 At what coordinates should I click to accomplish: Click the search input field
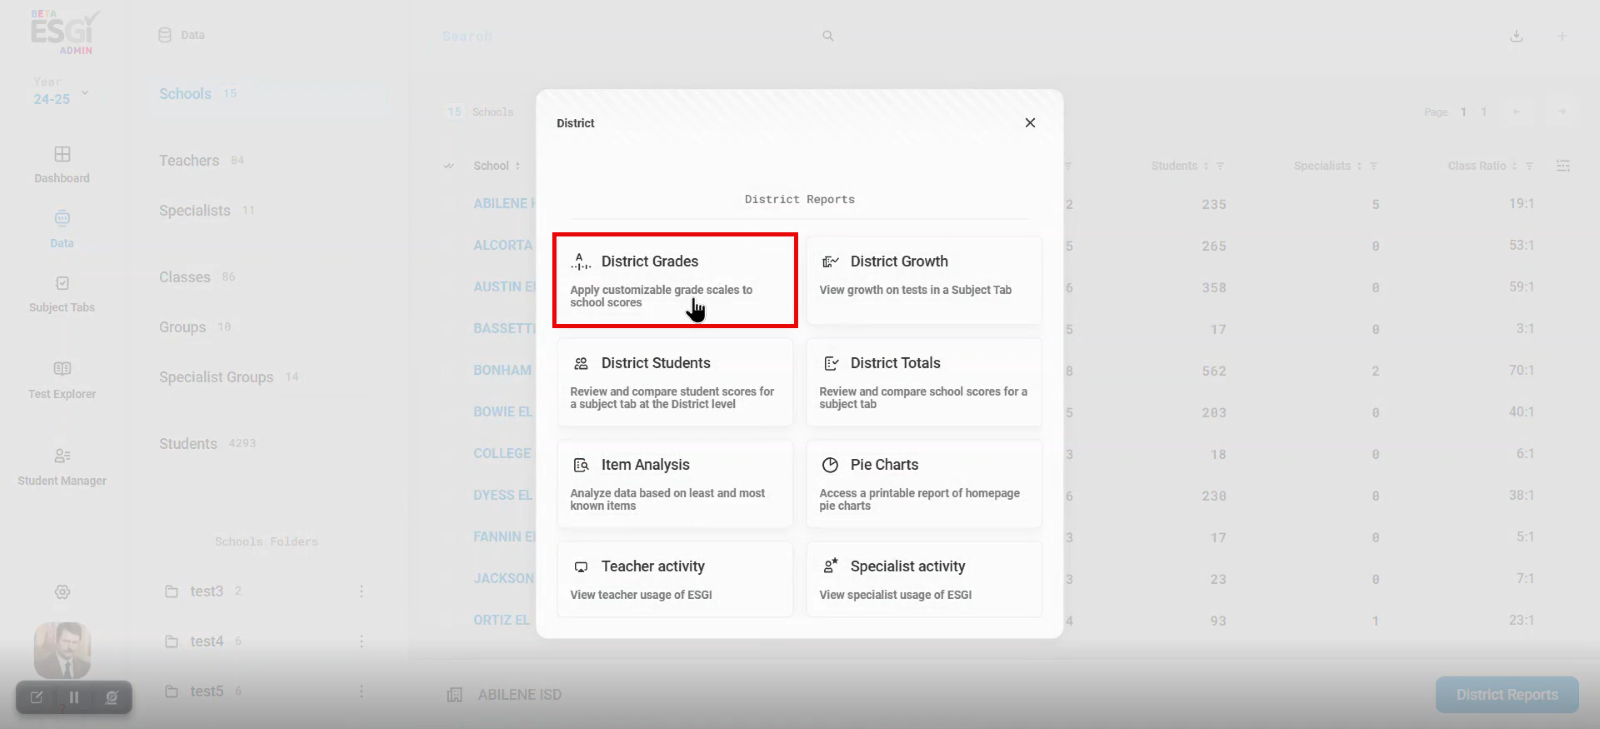tap(620, 36)
